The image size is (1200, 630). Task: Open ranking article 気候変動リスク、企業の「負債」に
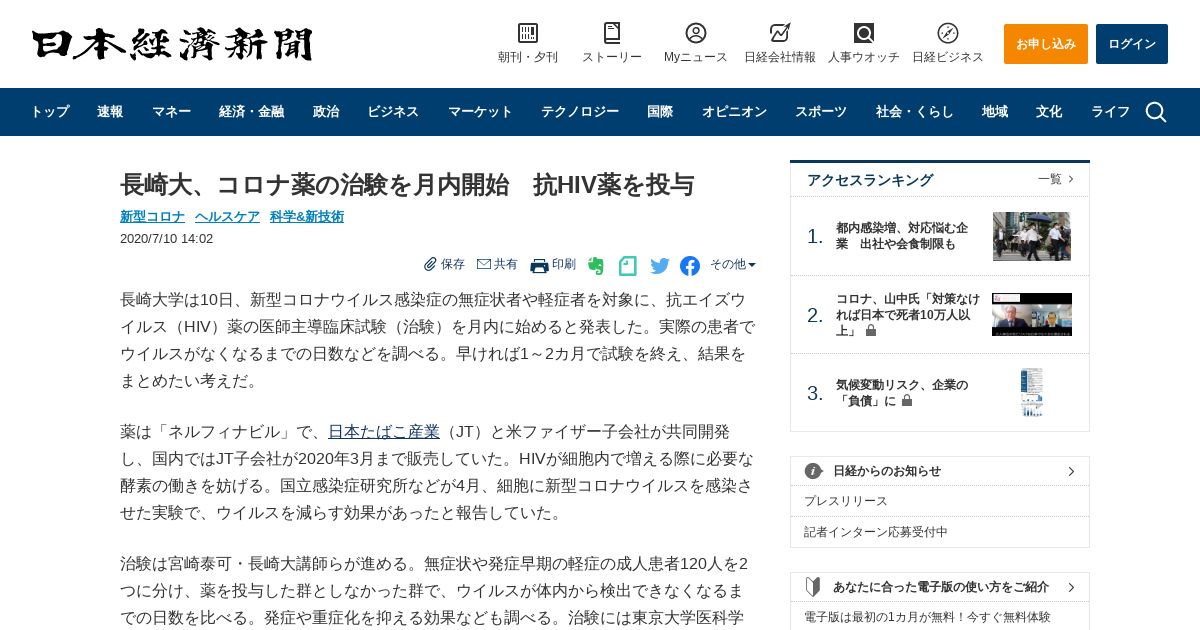[902, 393]
